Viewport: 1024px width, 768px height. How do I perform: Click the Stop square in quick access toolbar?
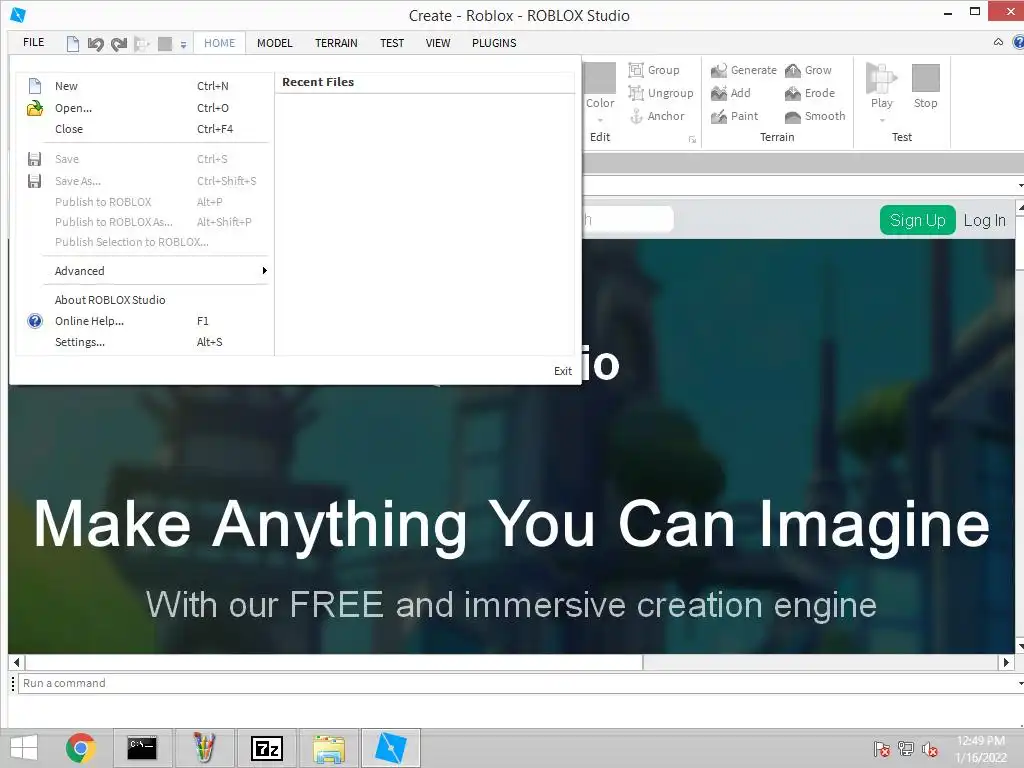click(165, 44)
